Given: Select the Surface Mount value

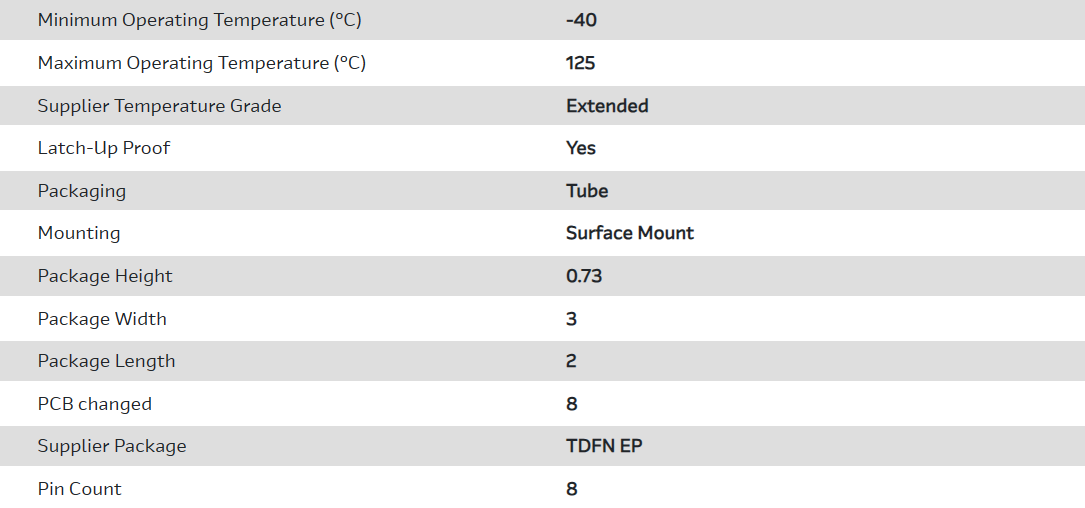Looking at the screenshot, I should point(629,233).
